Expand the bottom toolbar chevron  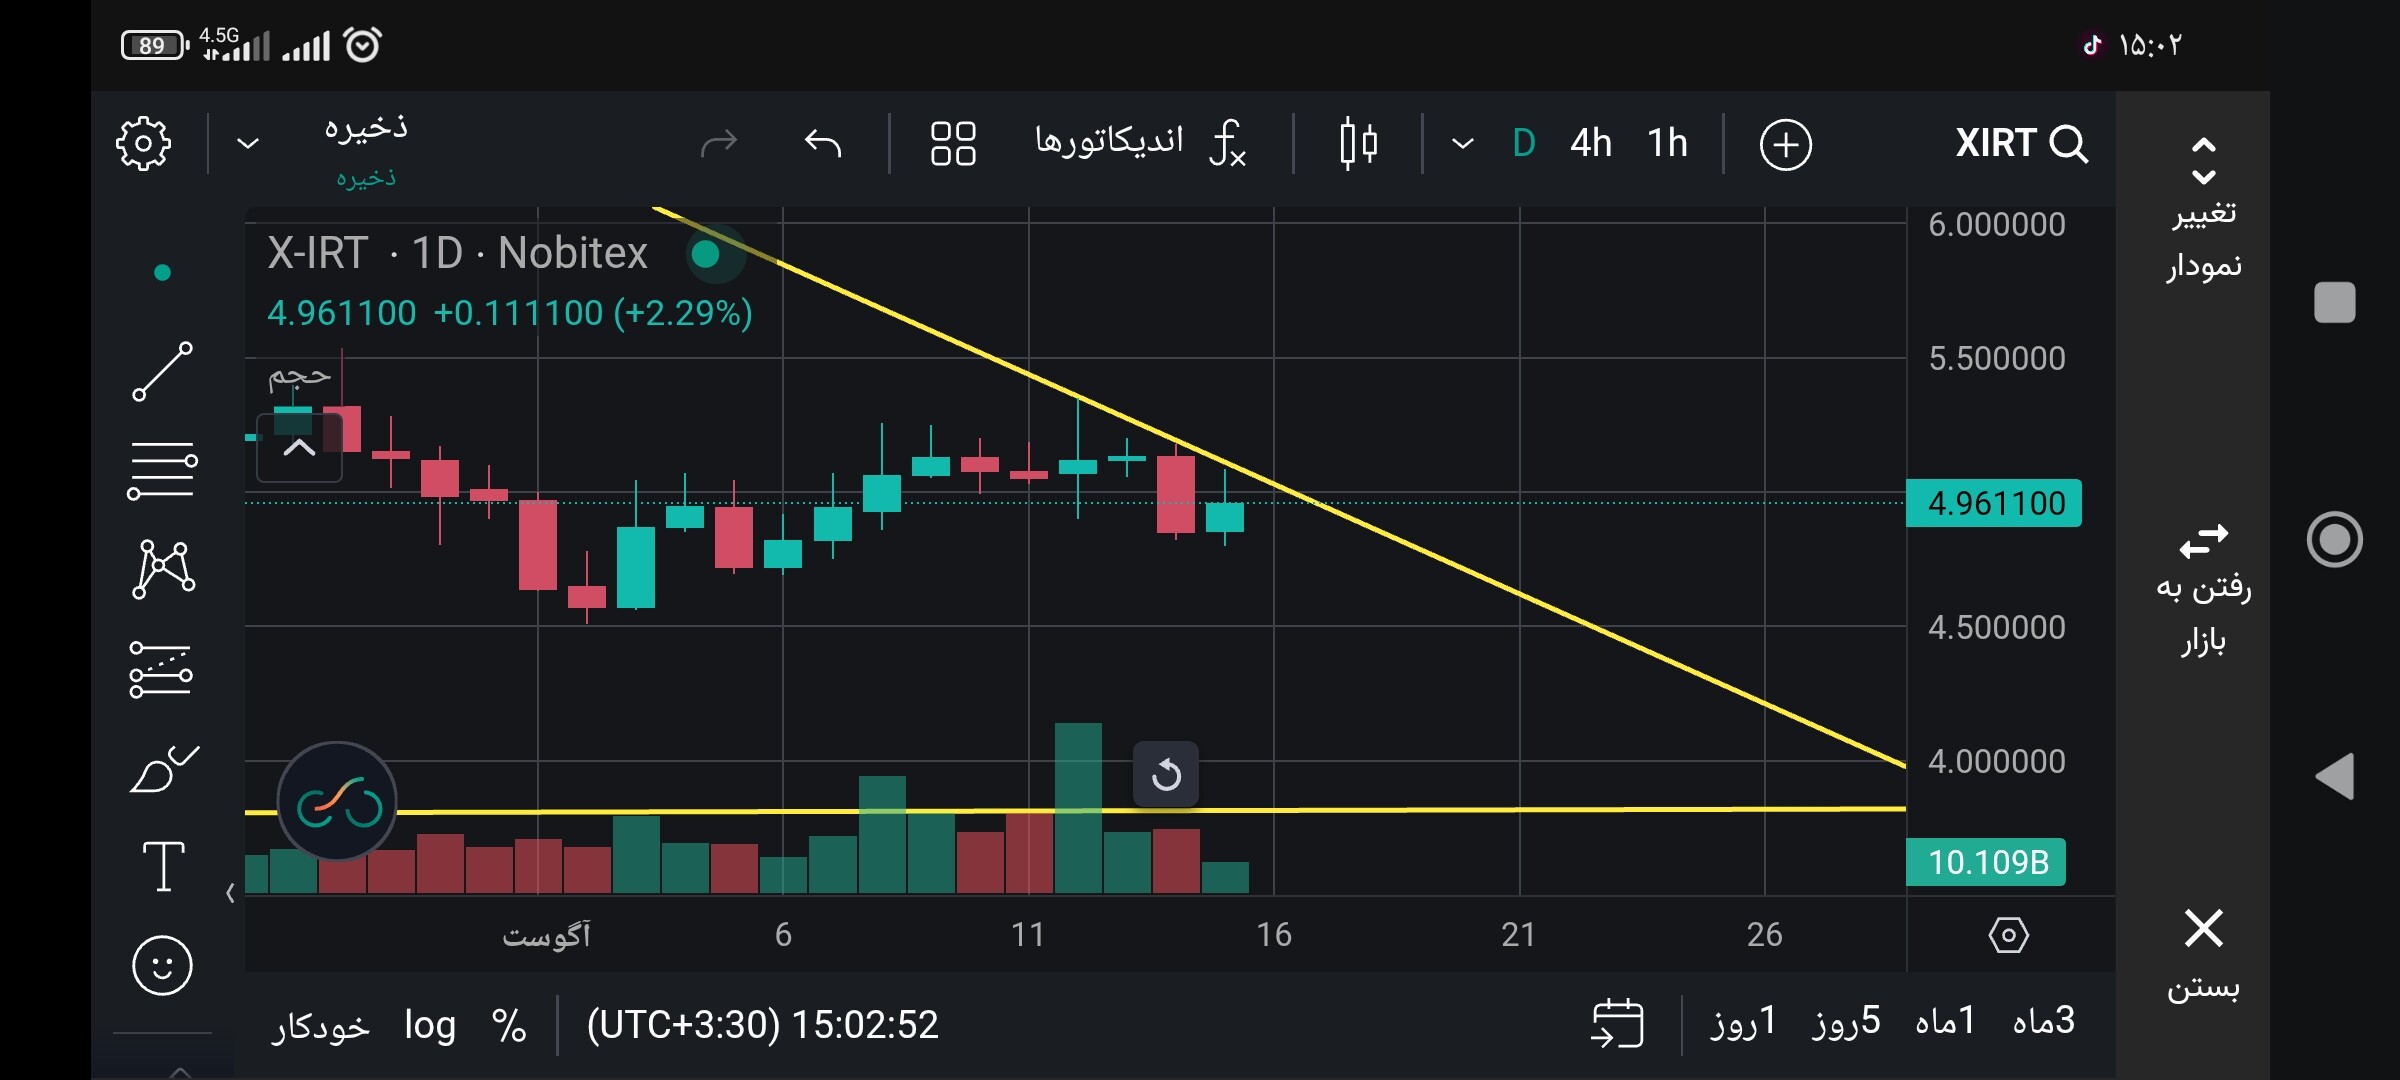pos(180,1071)
